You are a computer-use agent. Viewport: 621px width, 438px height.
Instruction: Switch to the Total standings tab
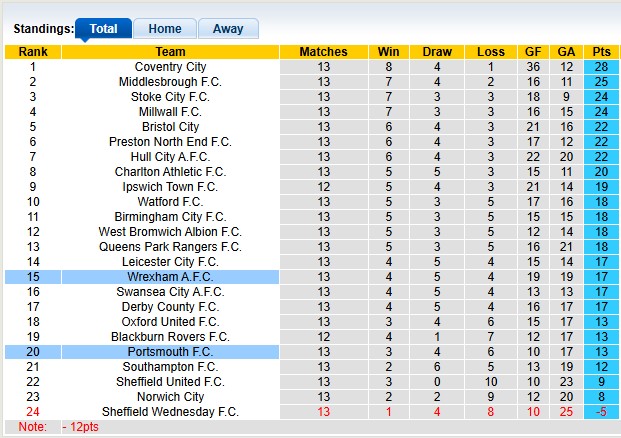[103, 29]
